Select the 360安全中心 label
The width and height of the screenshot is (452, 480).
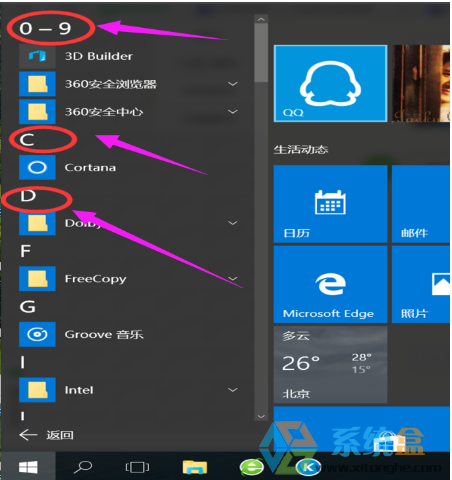tap(104, 112)
